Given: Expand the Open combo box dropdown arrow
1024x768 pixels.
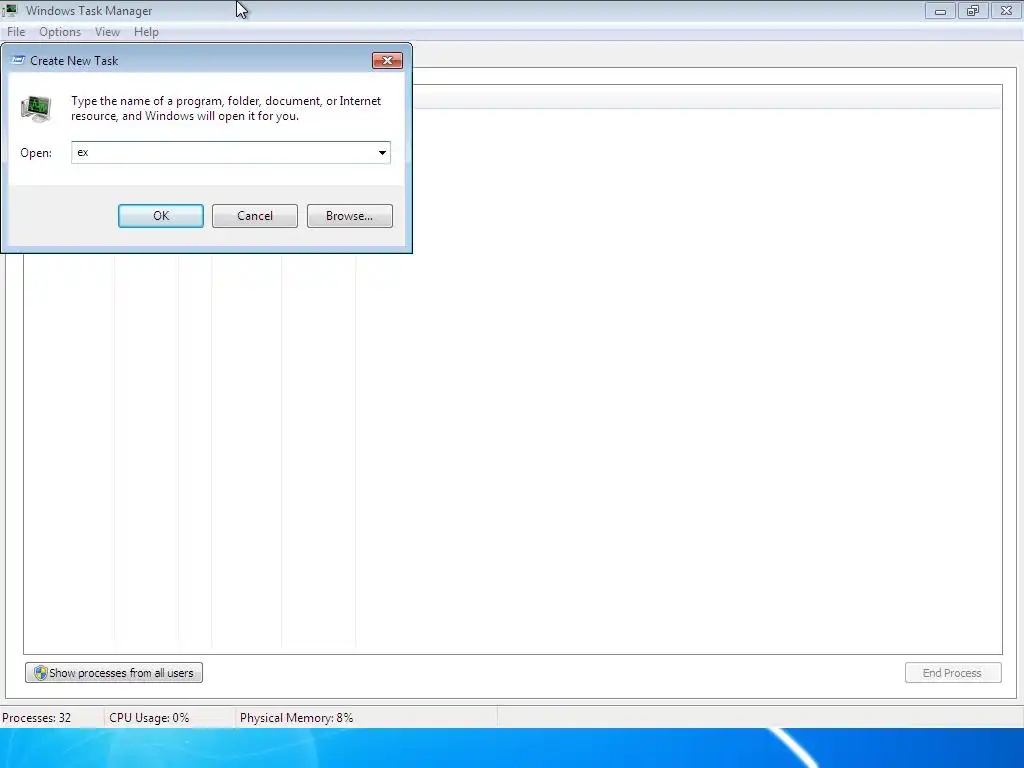Looking at the screenshot, I should (382, 153).
